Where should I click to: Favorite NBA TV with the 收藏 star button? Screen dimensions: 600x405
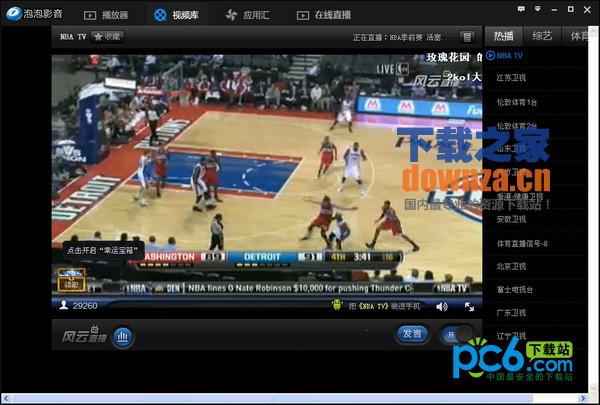tap(108, 37)
